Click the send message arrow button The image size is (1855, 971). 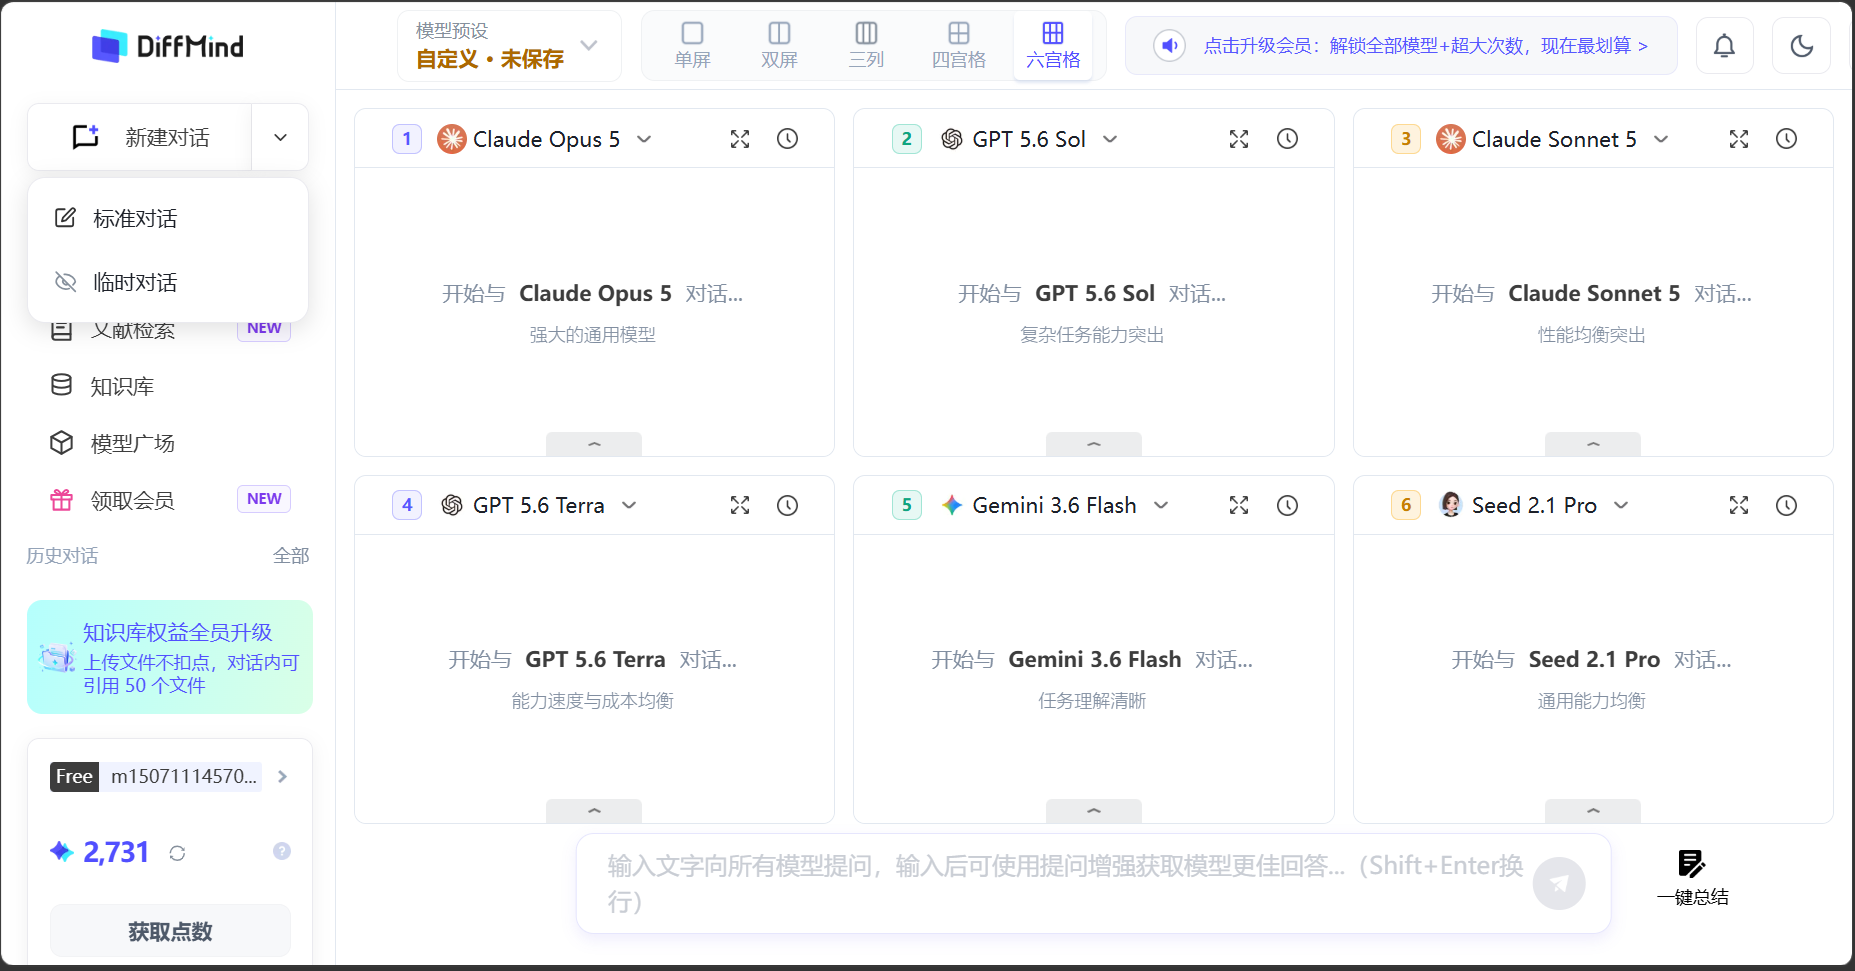click(1559, 883)
